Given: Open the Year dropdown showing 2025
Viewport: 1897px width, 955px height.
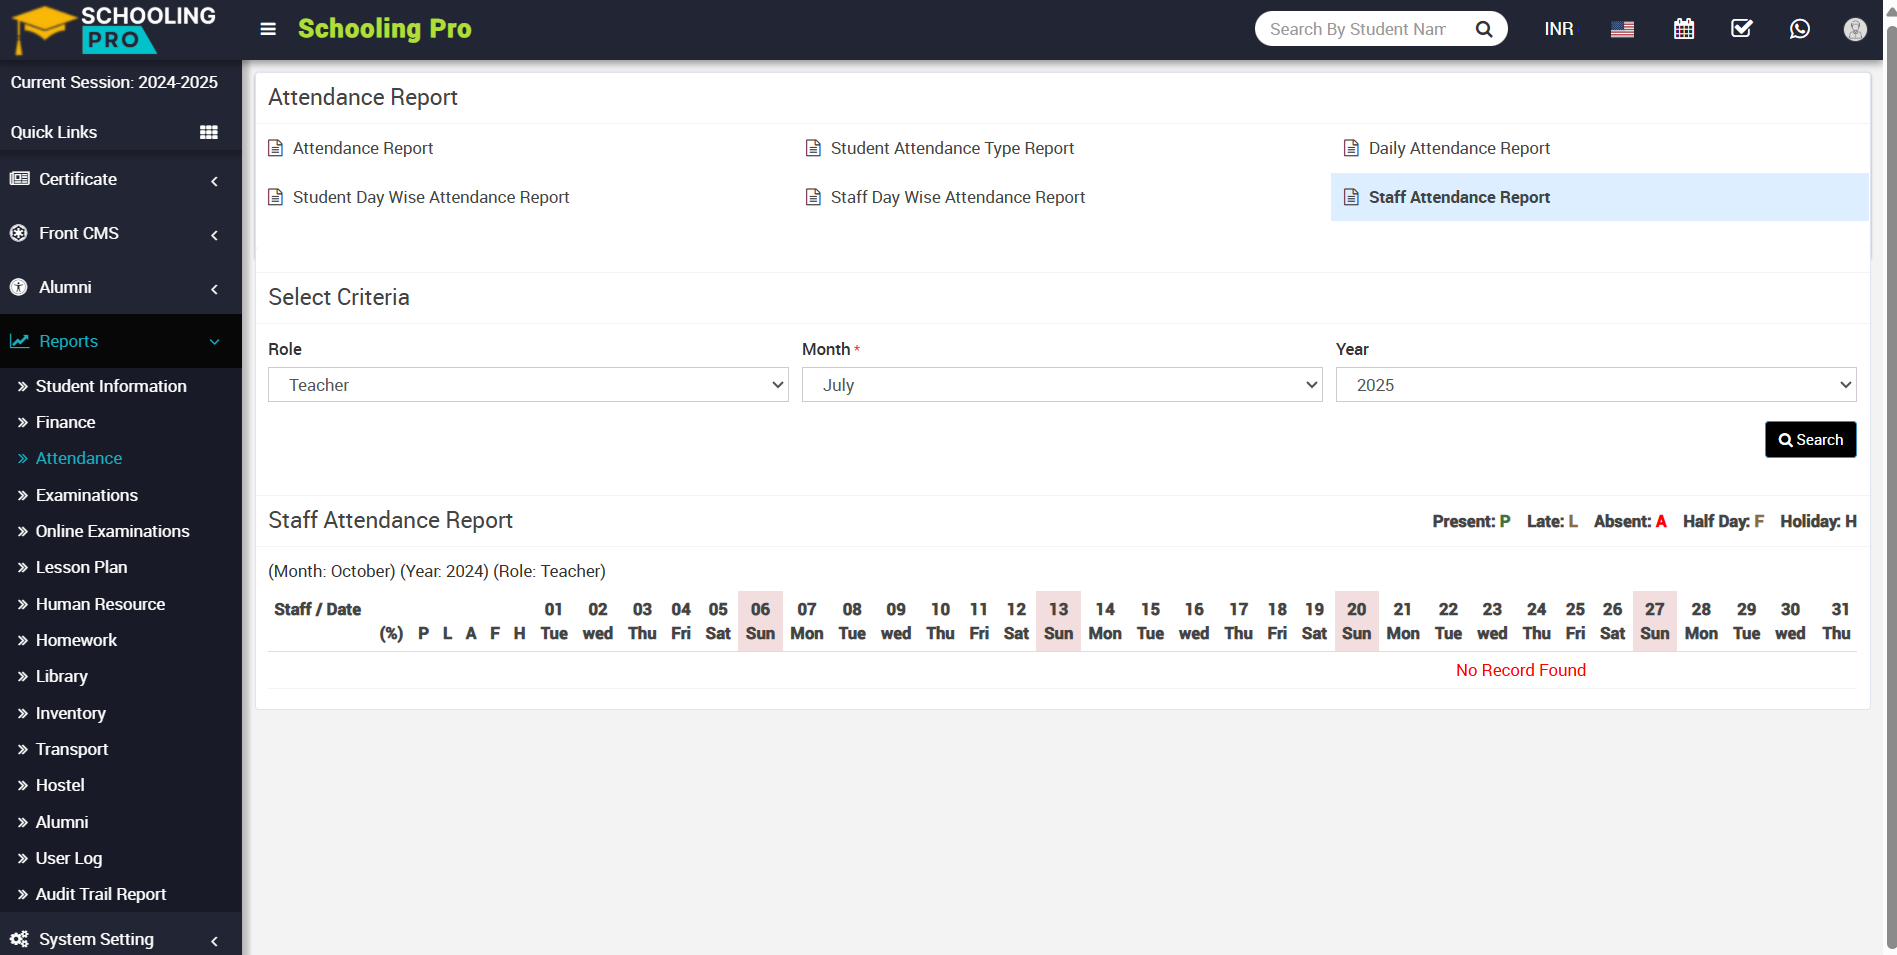Looking at the screenshot, I should point(1596,385).
